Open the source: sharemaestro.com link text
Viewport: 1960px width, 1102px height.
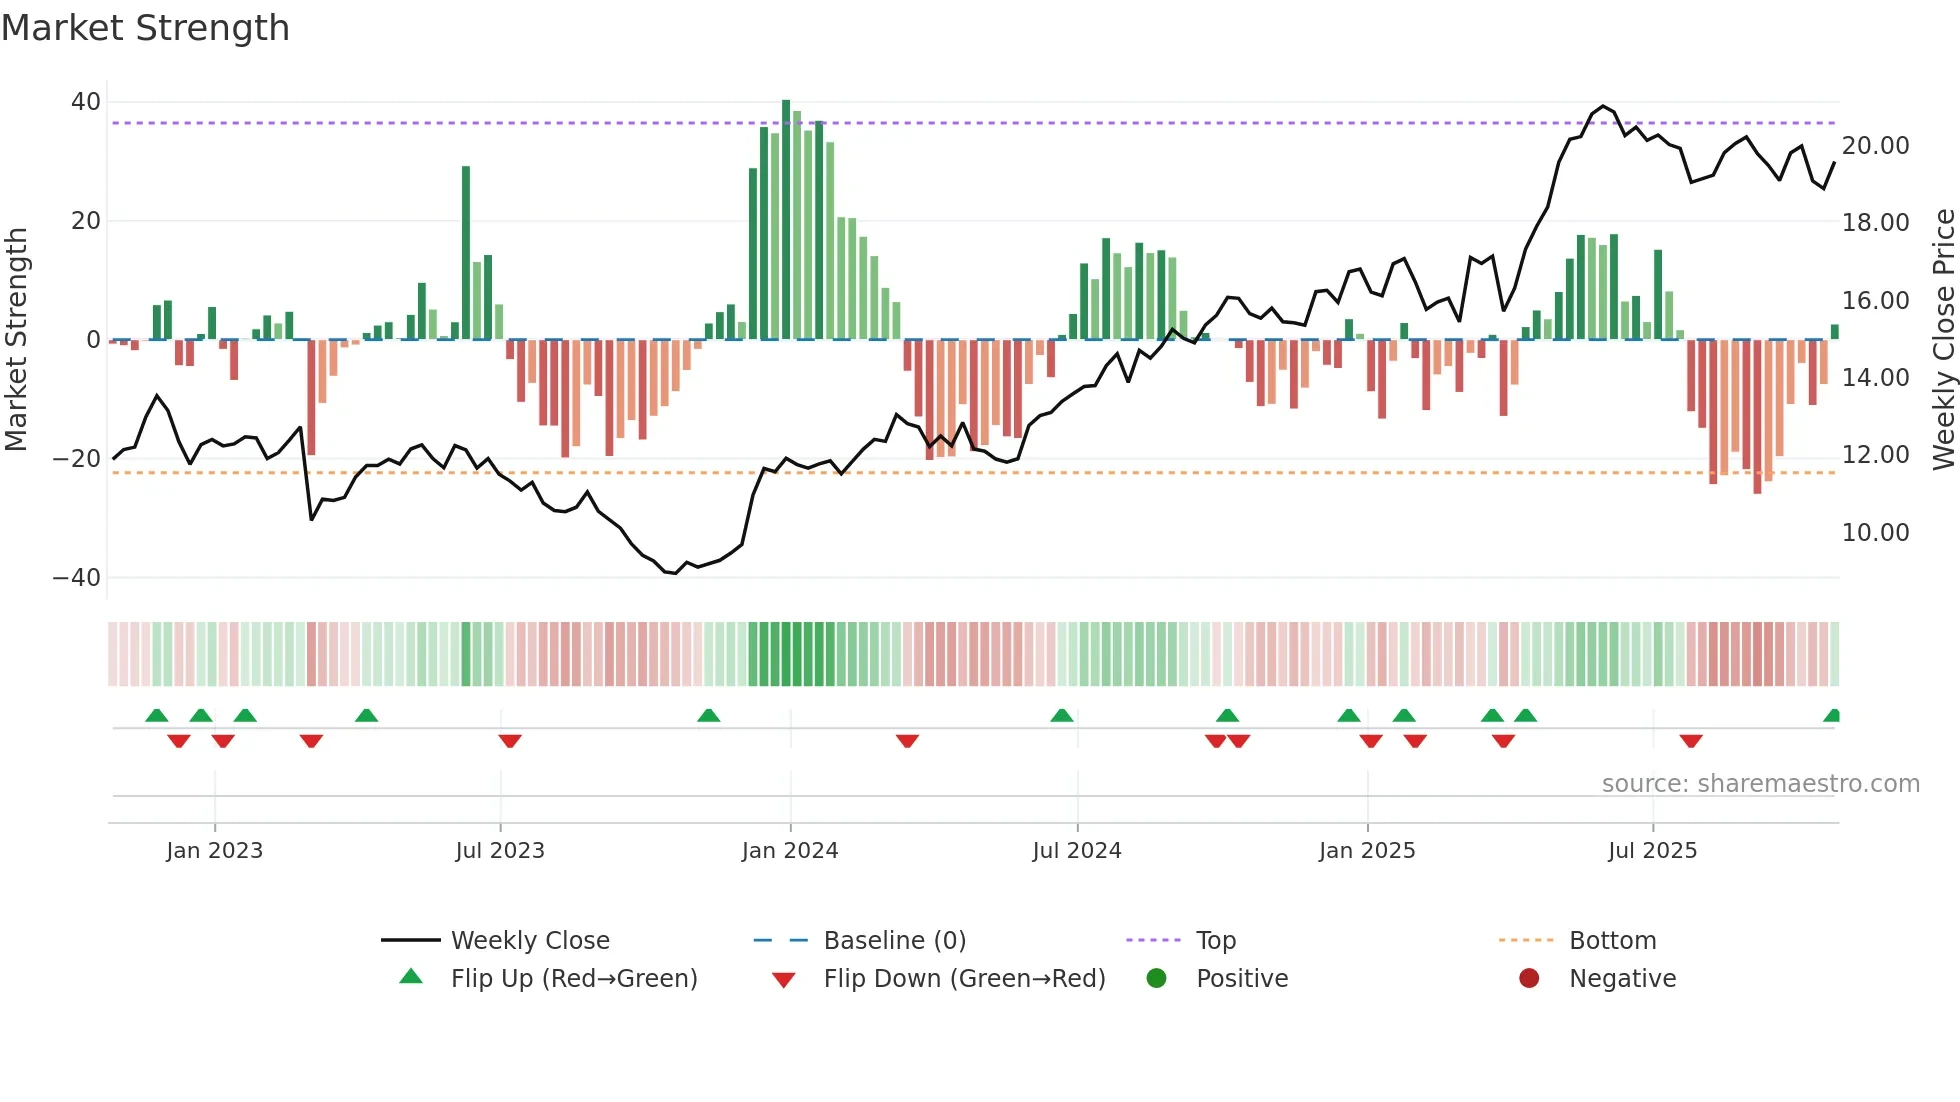coord(1760,783)
